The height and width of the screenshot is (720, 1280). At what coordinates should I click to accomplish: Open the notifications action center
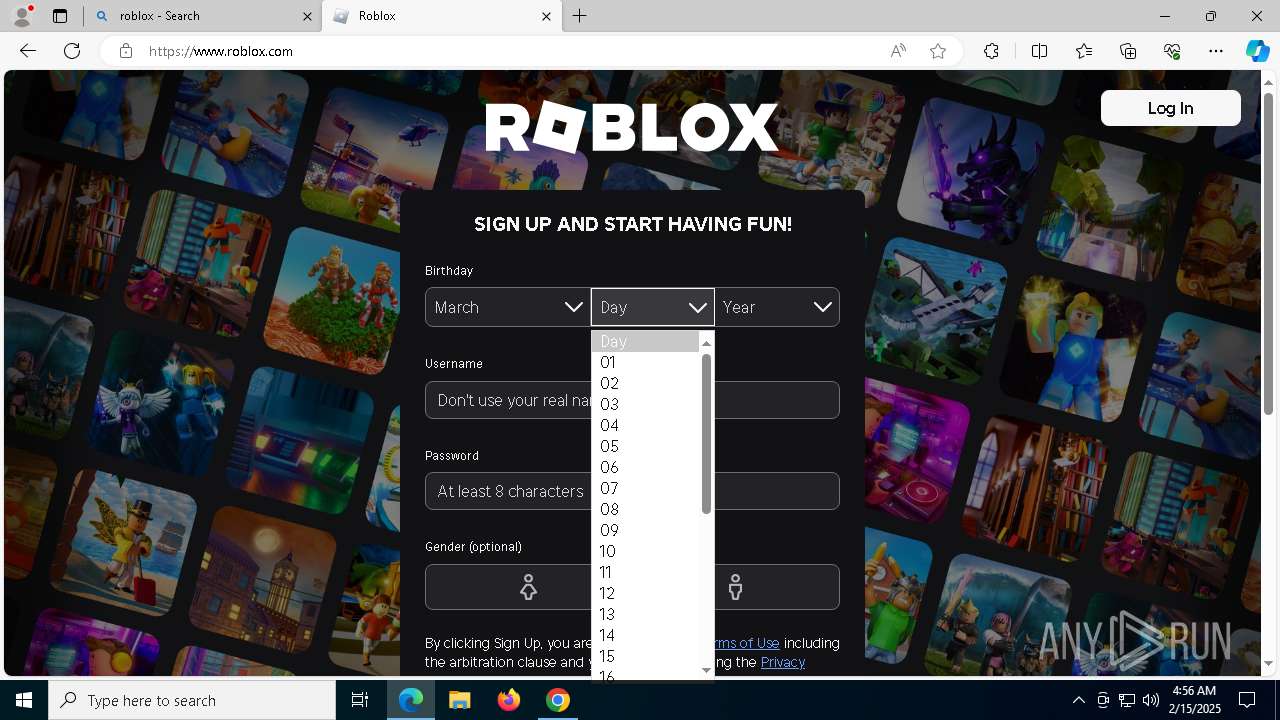(1247, 700)
